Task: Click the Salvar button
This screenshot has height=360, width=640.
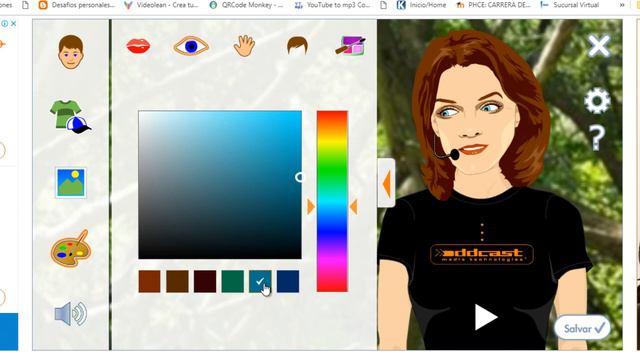Action: [x=582, y=327]
